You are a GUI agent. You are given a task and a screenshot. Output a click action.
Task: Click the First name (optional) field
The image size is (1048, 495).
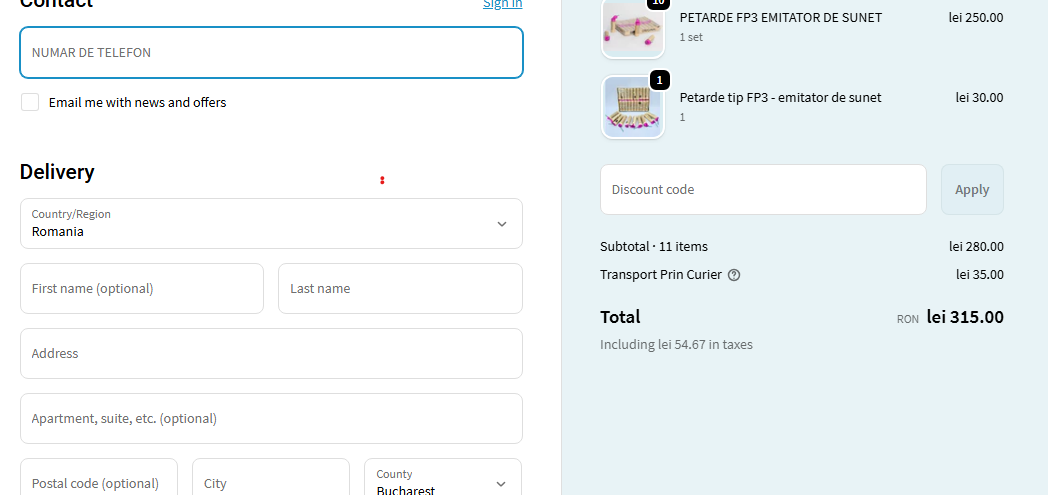[142, 288]
